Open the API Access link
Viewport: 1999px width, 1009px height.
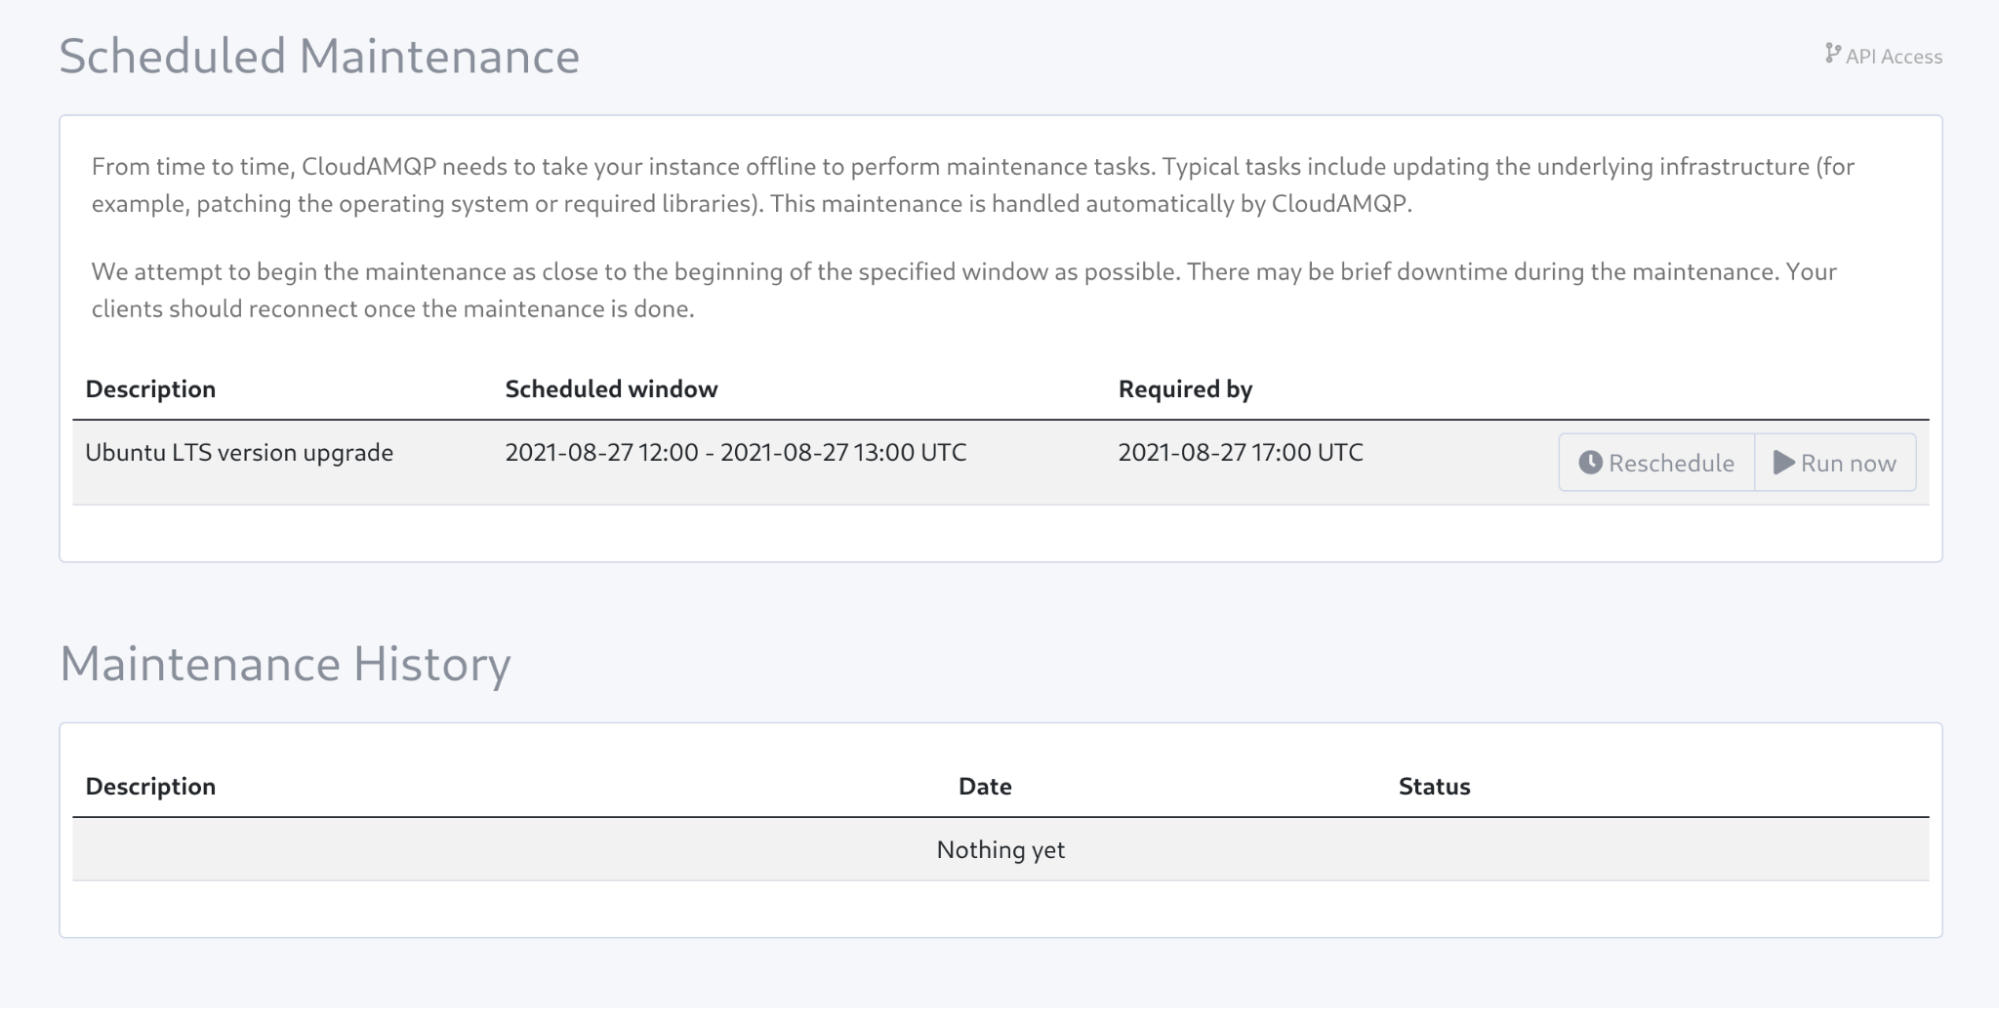(1883, 56)
